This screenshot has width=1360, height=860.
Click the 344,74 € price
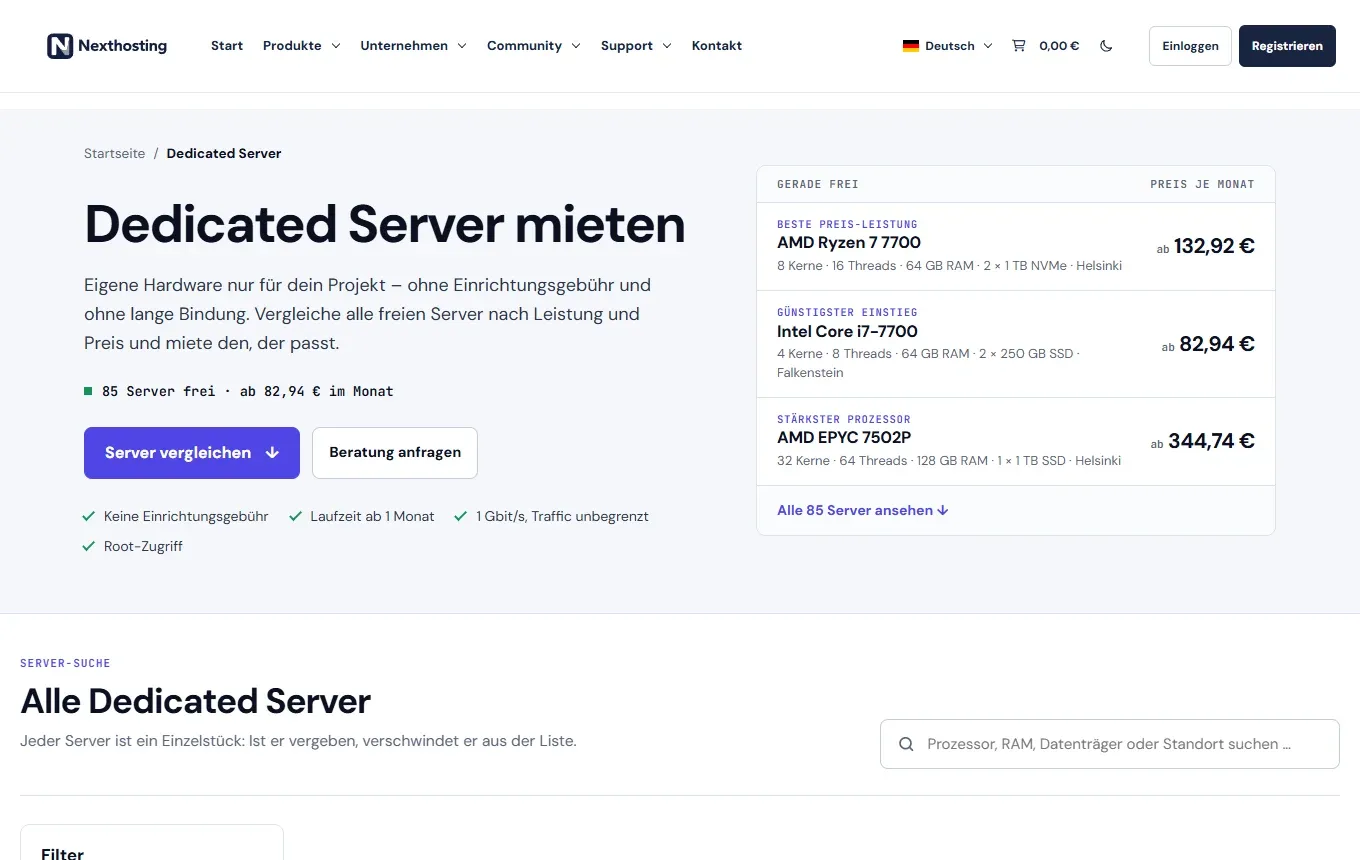pyautogui.click(x=1211, y=441)
